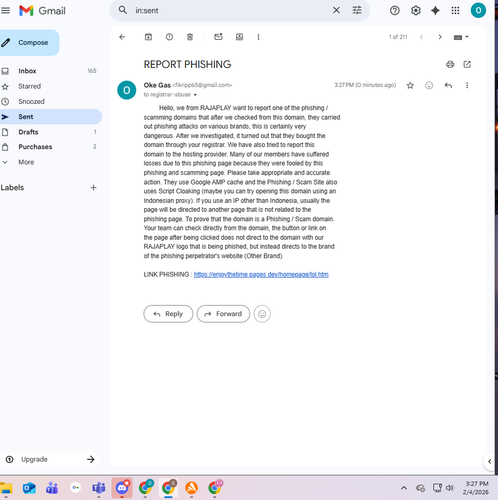Open email in new window

(x=467, y=64)
